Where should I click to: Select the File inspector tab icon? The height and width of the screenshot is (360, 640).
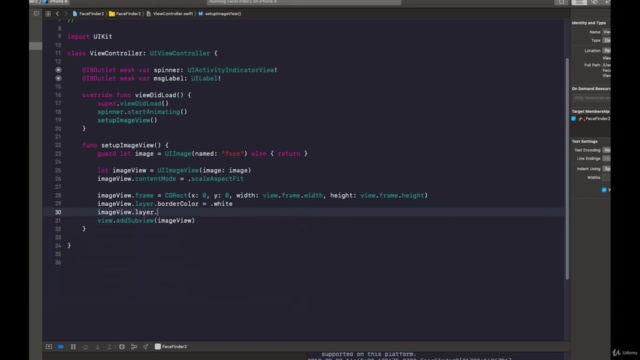[x=579, y=2]
